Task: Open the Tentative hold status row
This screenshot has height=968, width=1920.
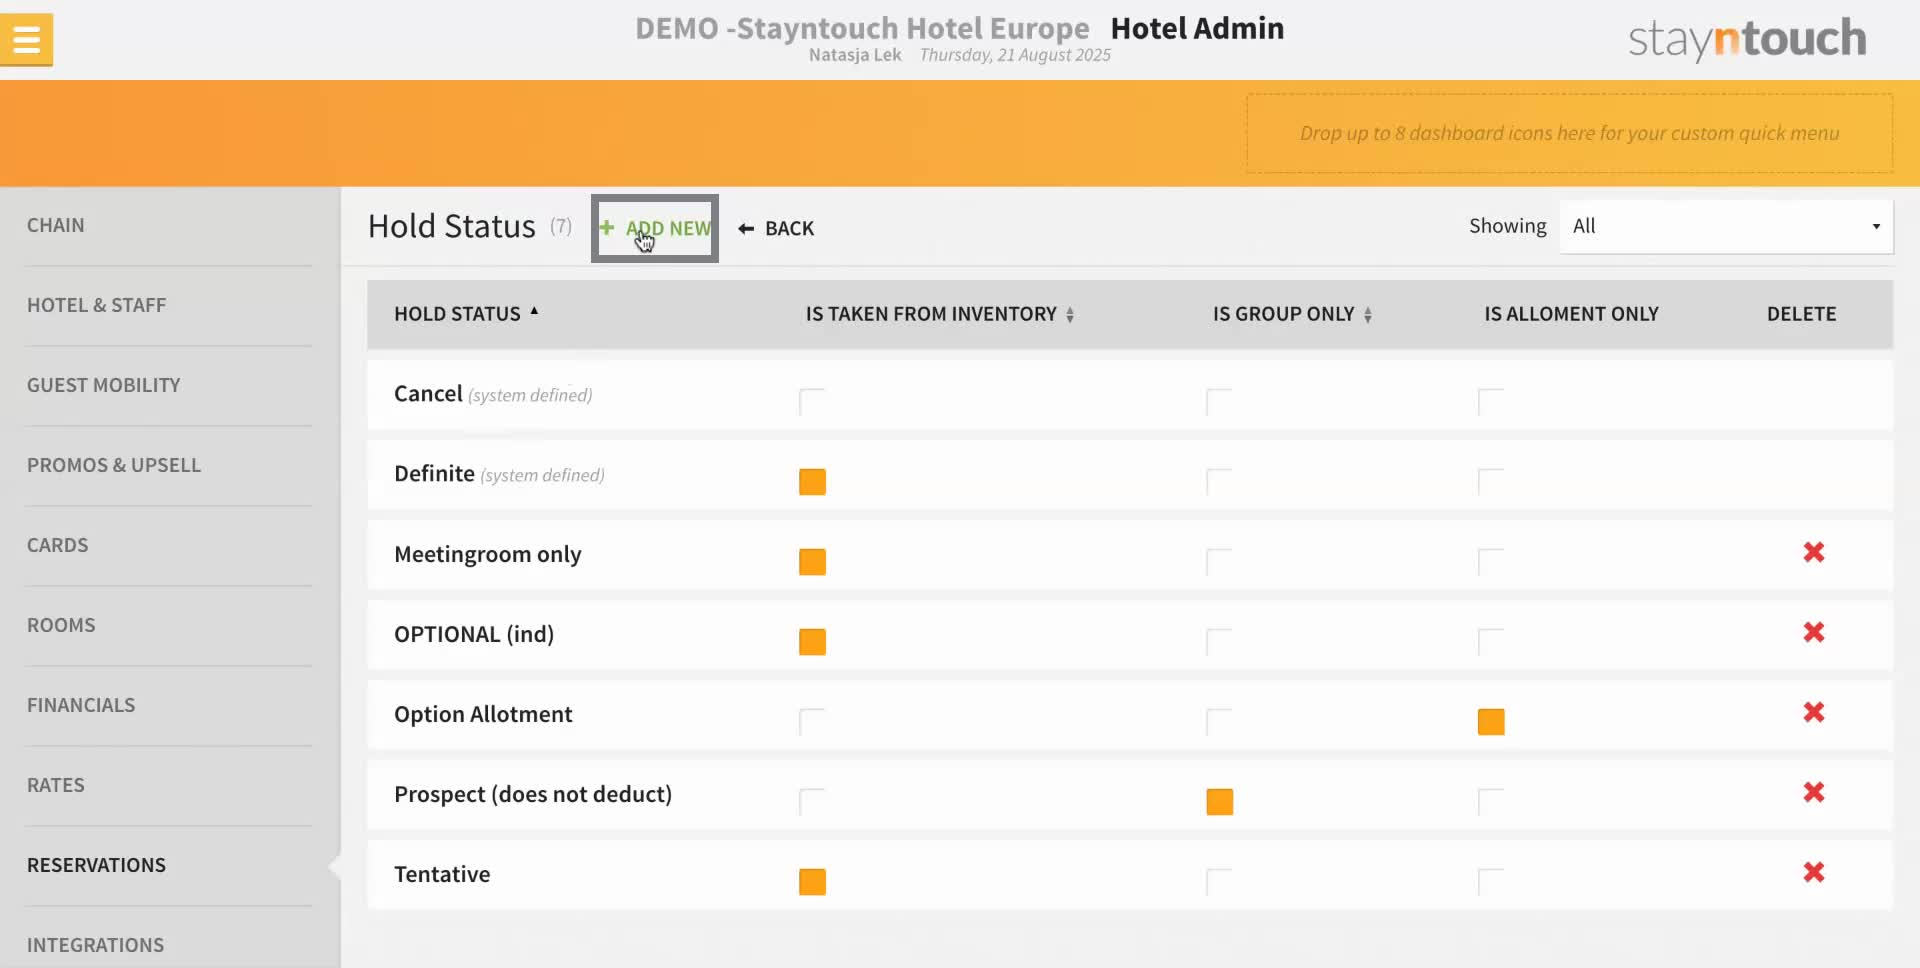Action: (x=1130, y=875)
